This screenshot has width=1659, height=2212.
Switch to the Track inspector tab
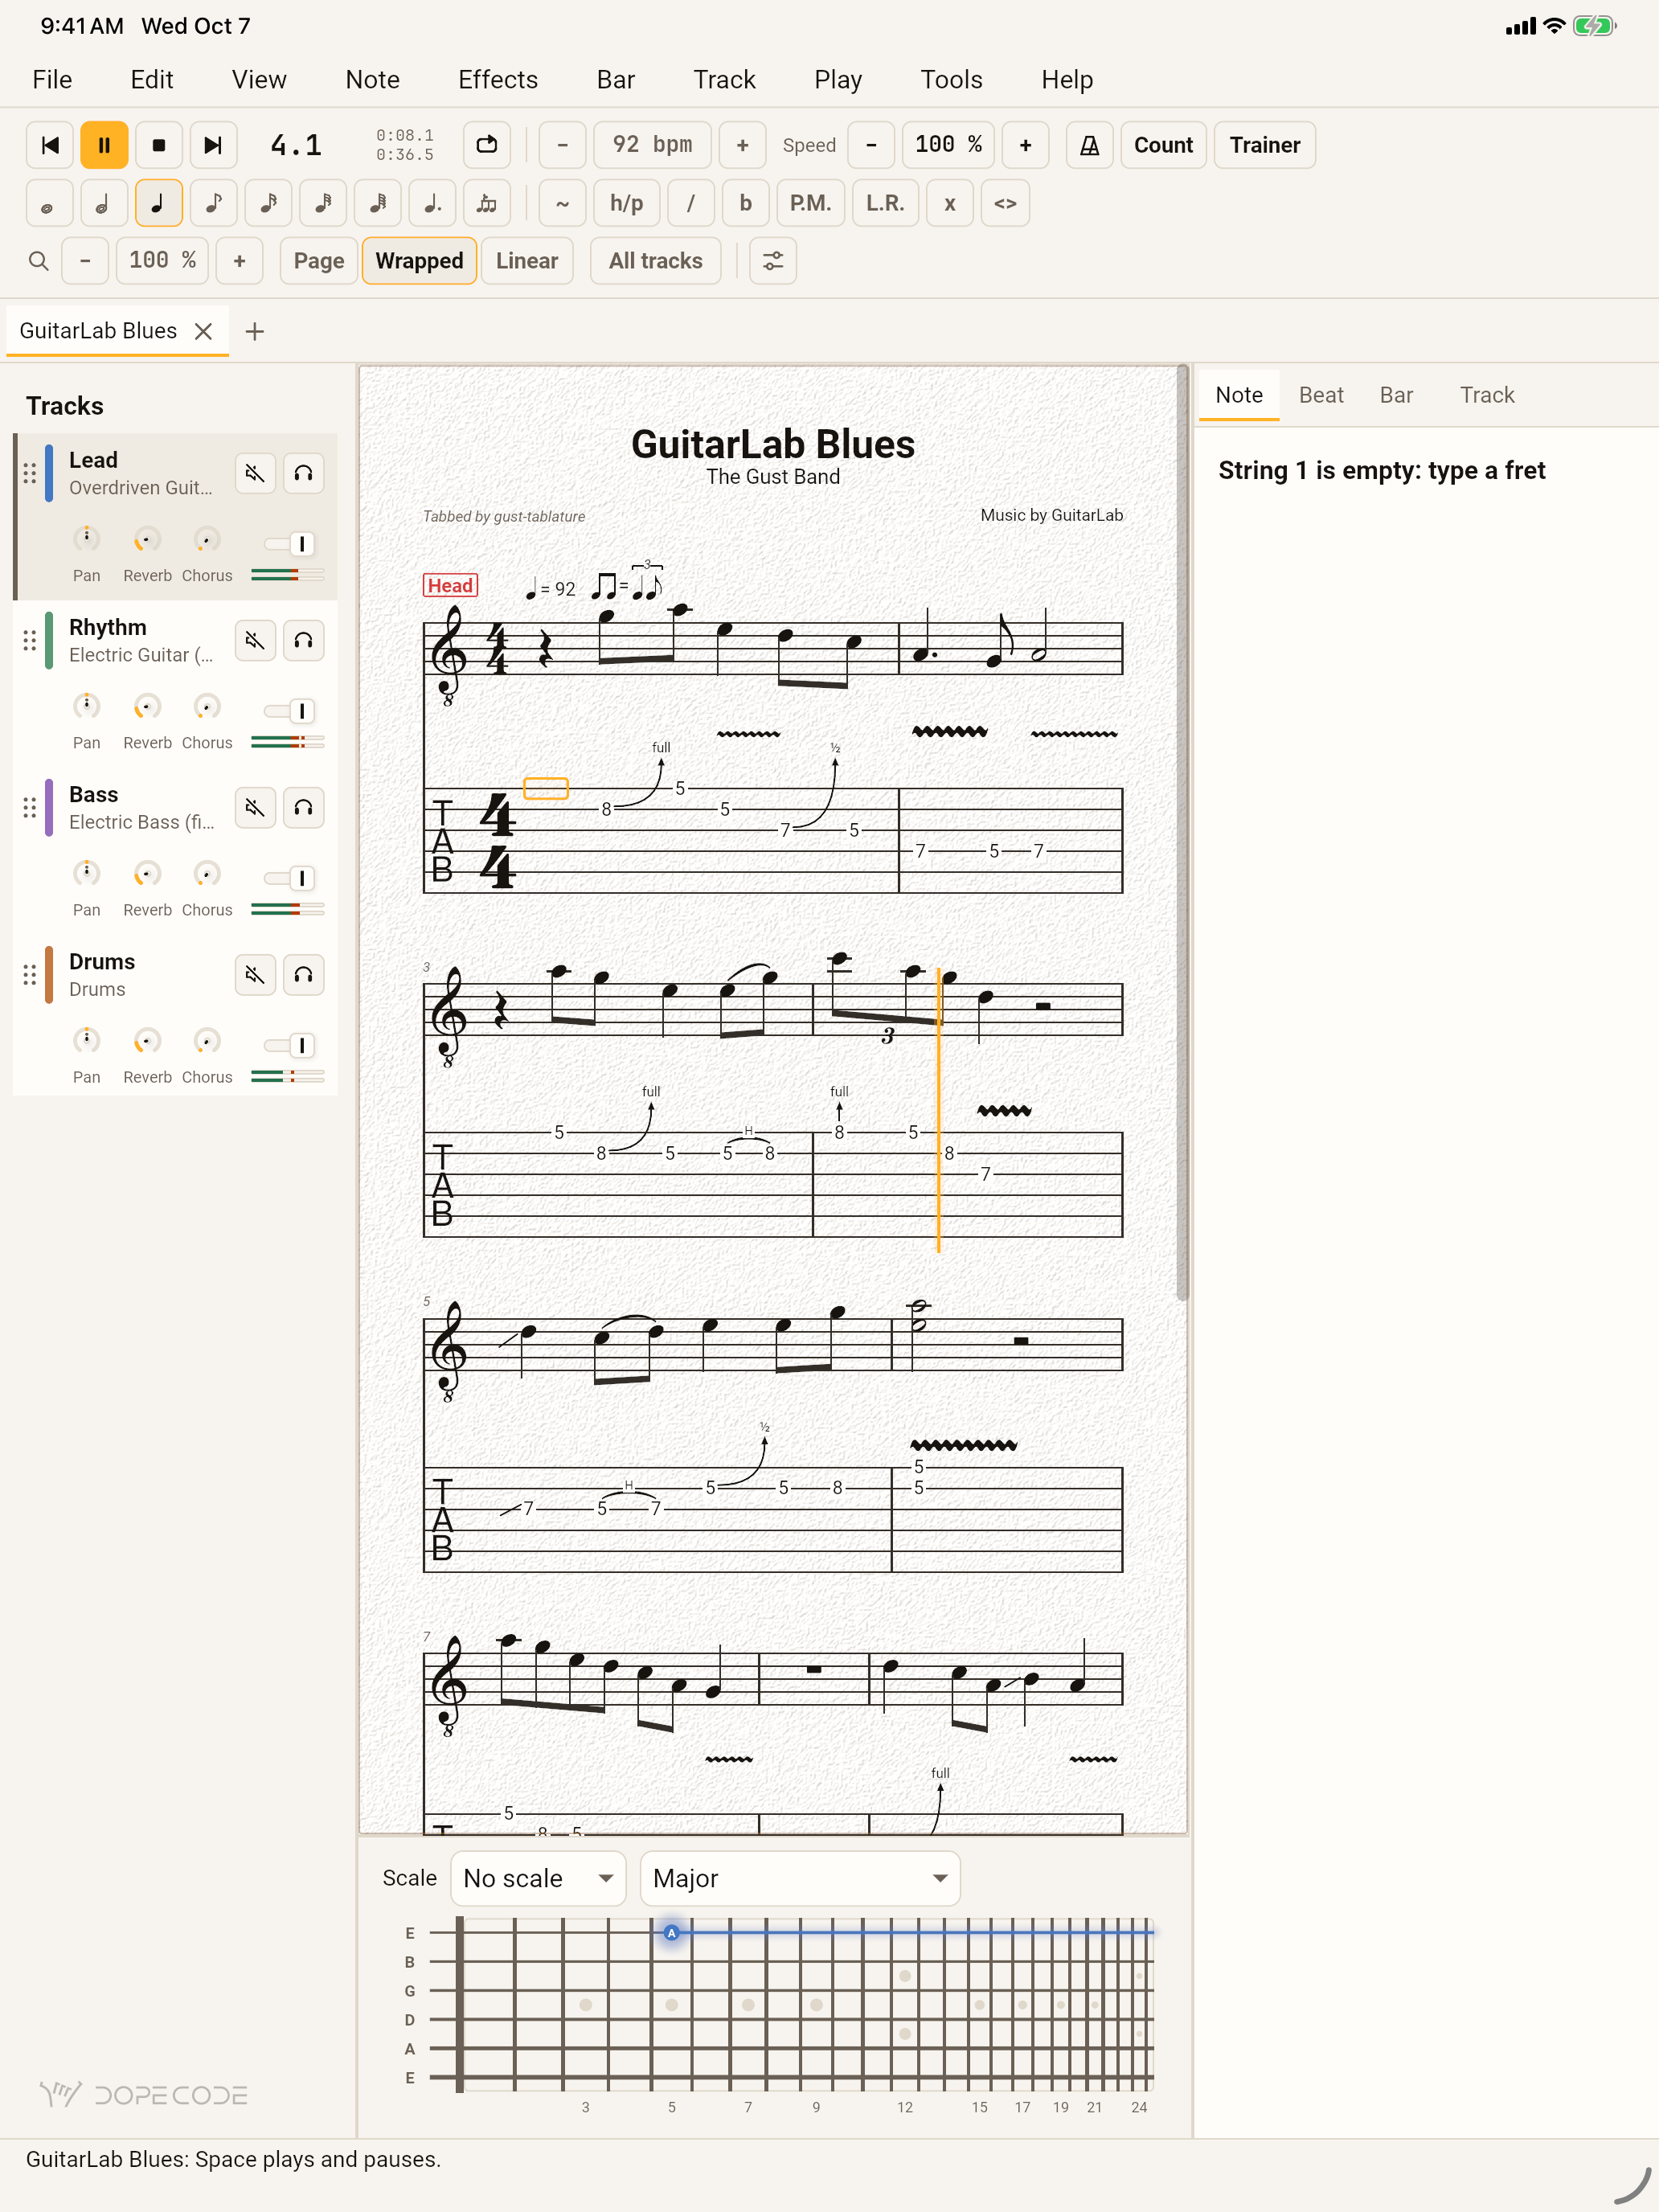[1487, 395]
